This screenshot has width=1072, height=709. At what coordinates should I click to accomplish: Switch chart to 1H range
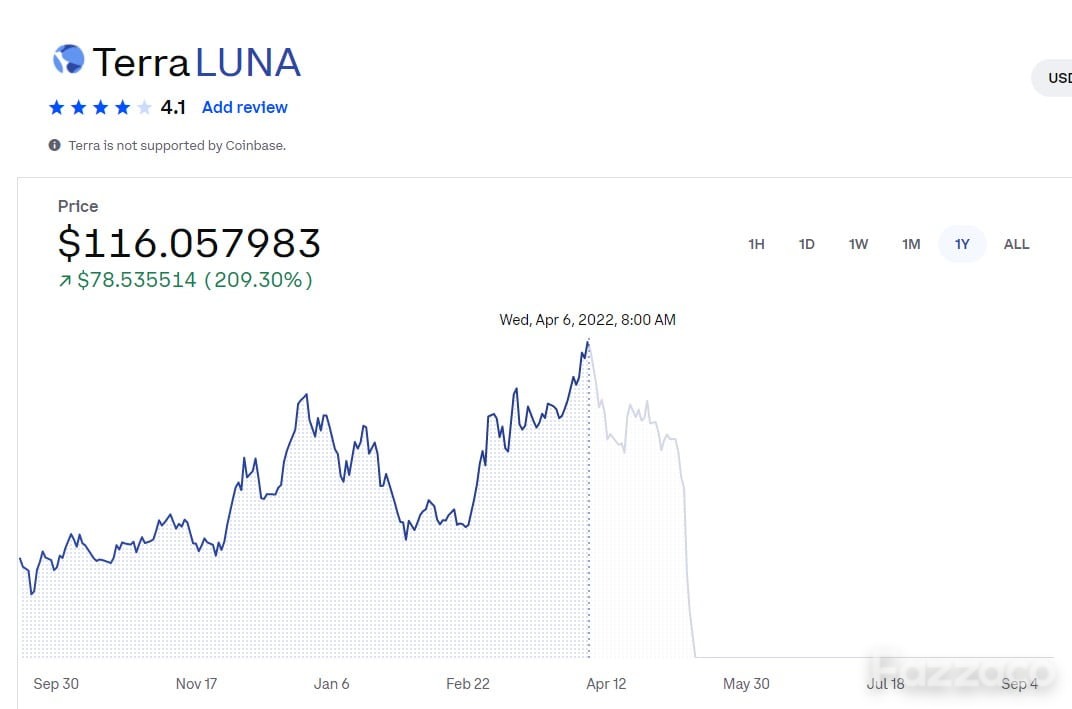756,244
